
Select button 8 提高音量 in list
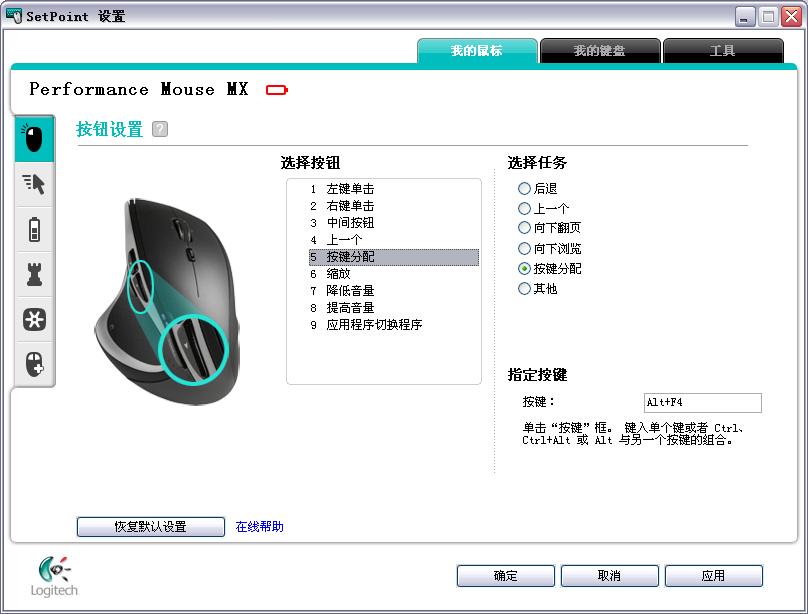(394, 308)
